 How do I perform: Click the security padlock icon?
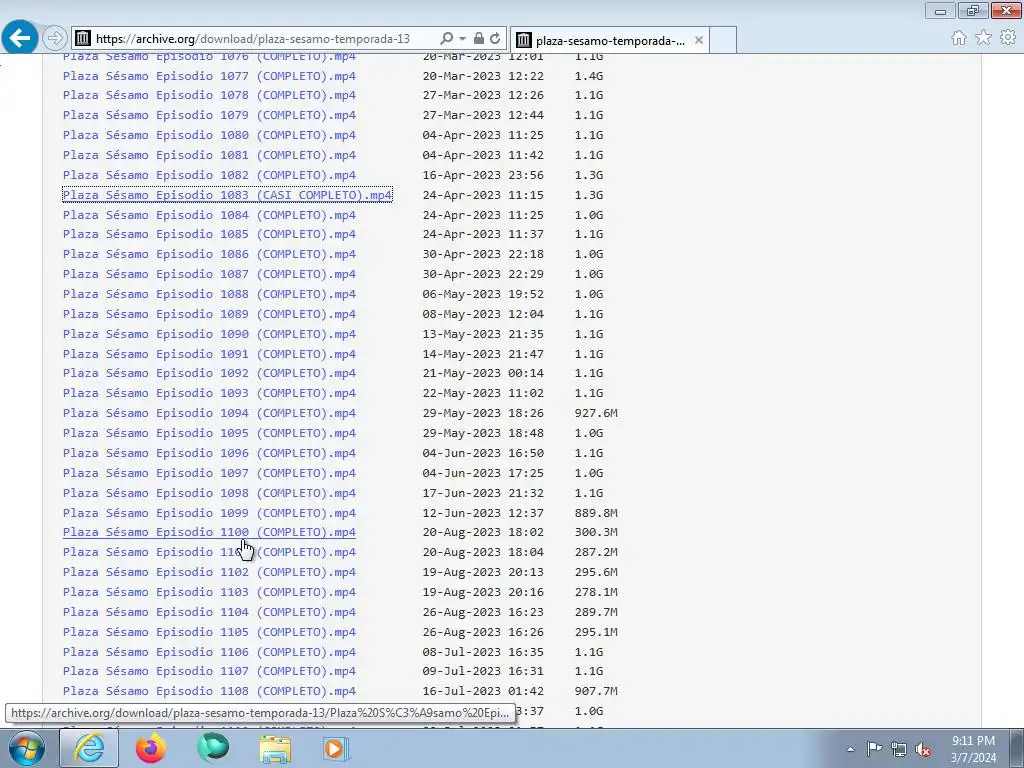pos(479,39)
